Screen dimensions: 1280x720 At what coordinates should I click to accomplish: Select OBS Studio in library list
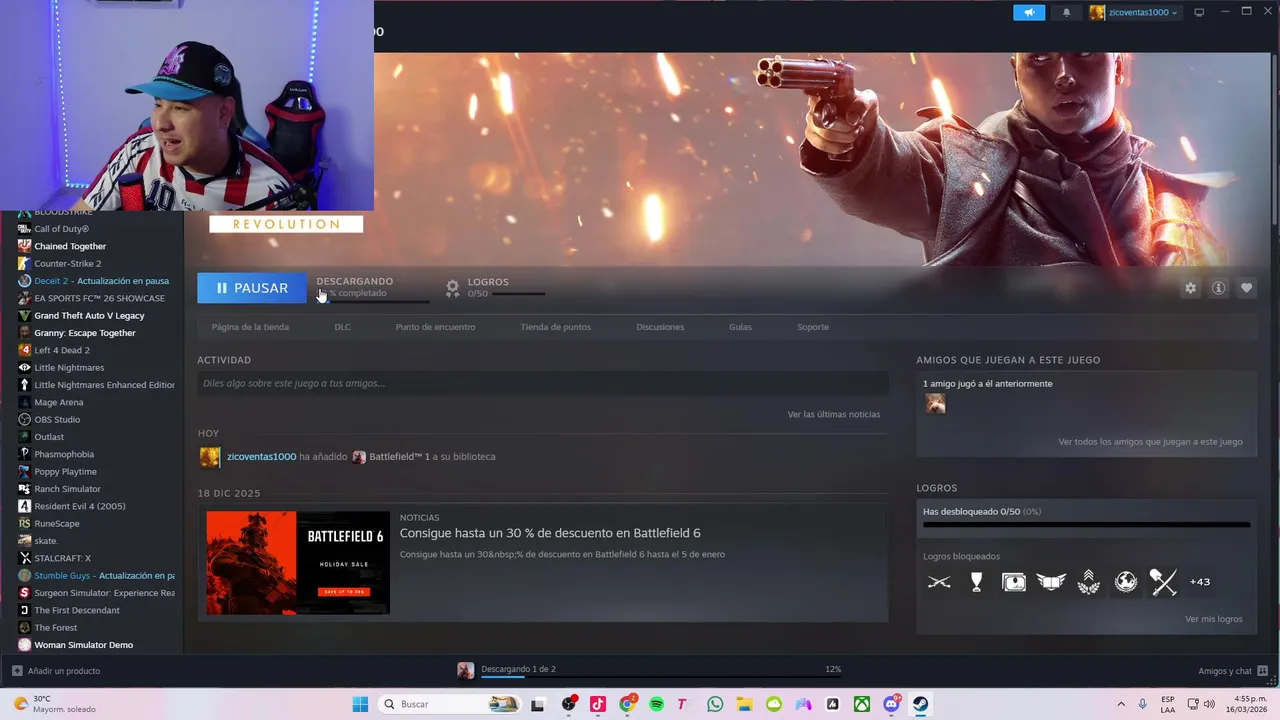click(x=57, y=419)
